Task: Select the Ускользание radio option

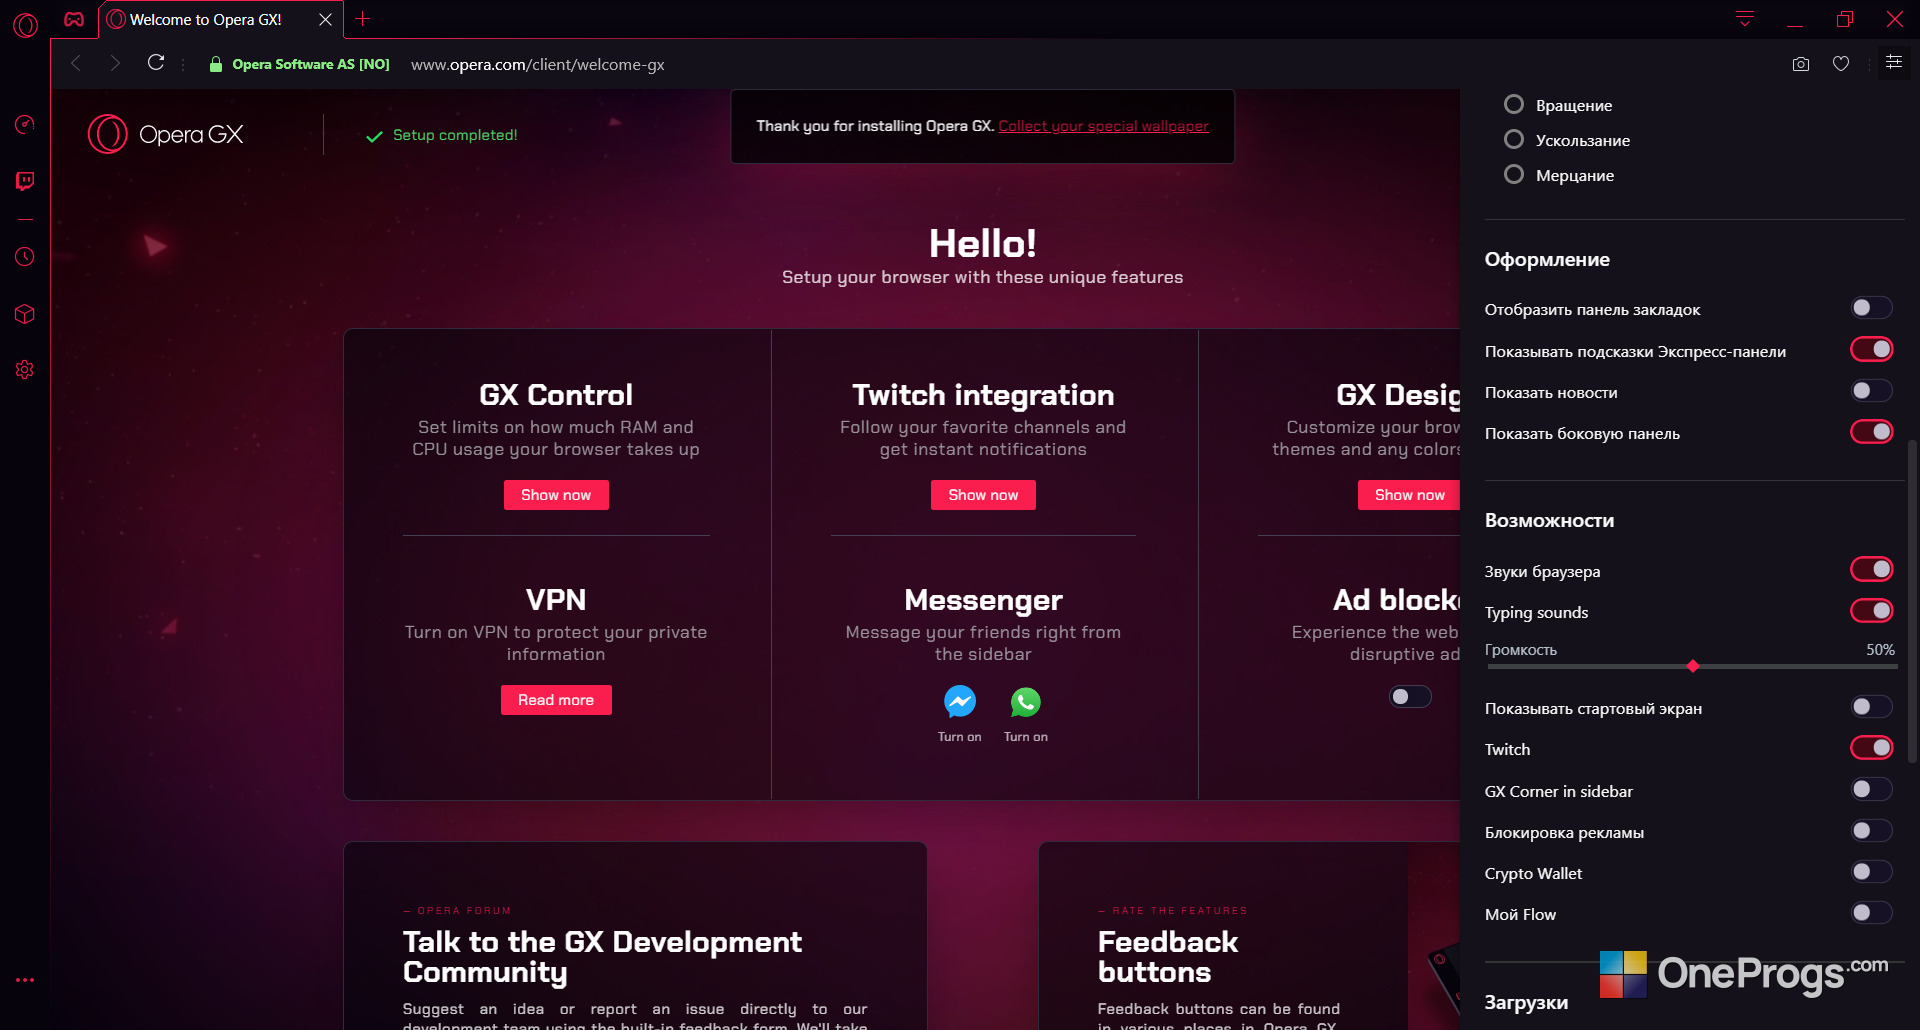Action: tap(1514, 139)
